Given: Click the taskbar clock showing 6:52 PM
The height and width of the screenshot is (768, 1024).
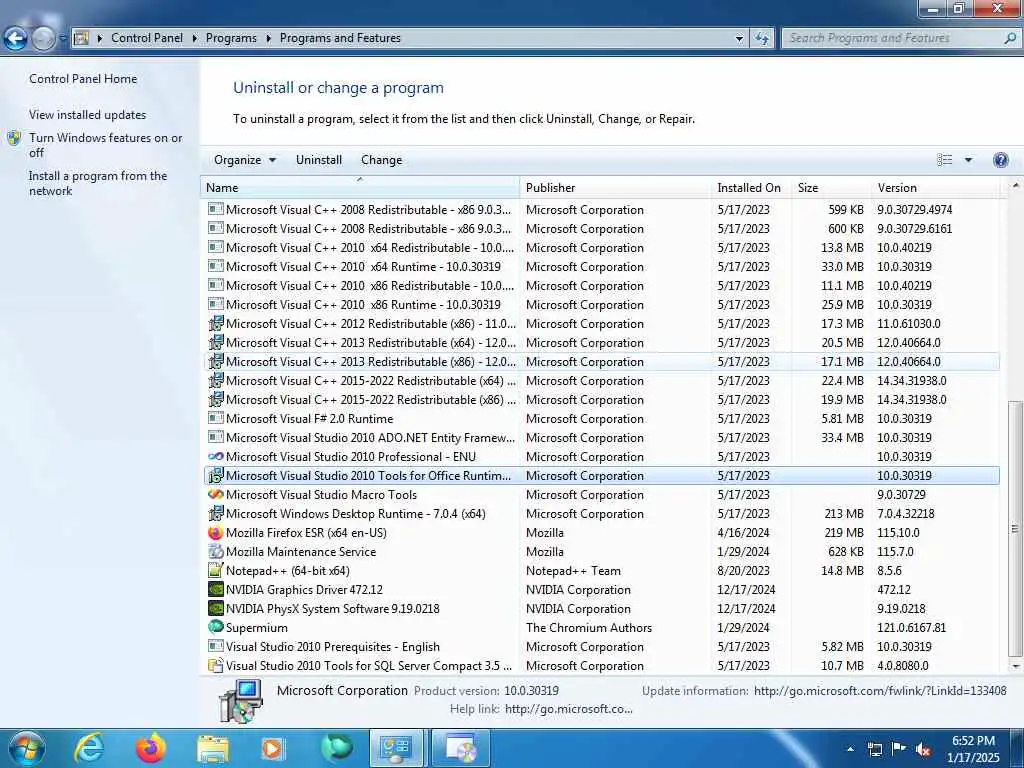Looking at the screenshot, I should click(x=973, y=749).
